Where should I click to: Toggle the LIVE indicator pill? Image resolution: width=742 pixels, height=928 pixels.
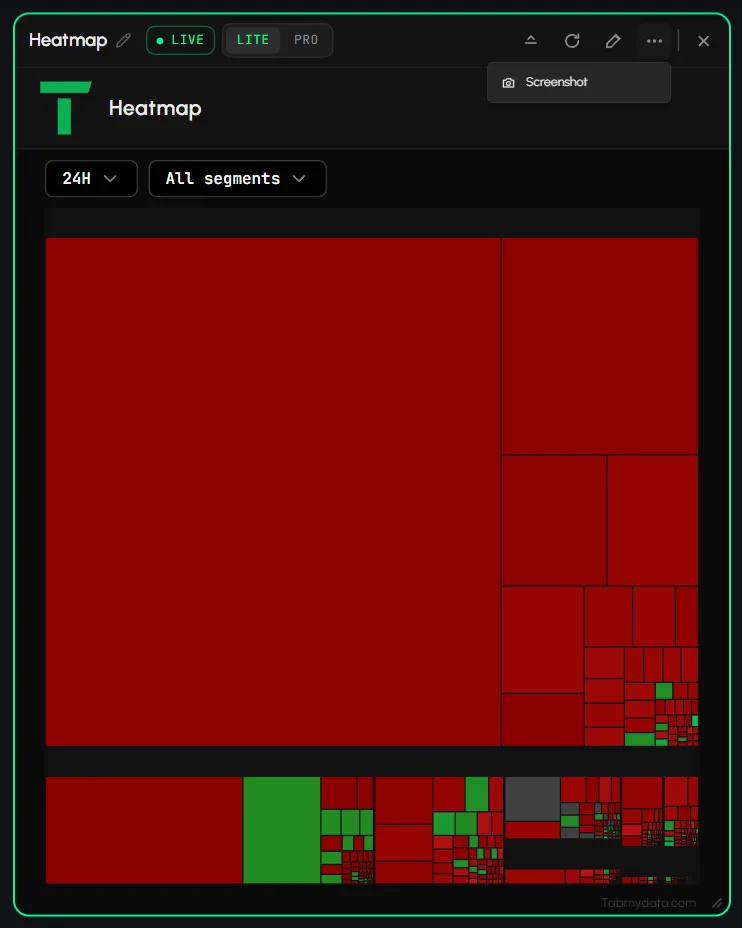tap(180, 40)
